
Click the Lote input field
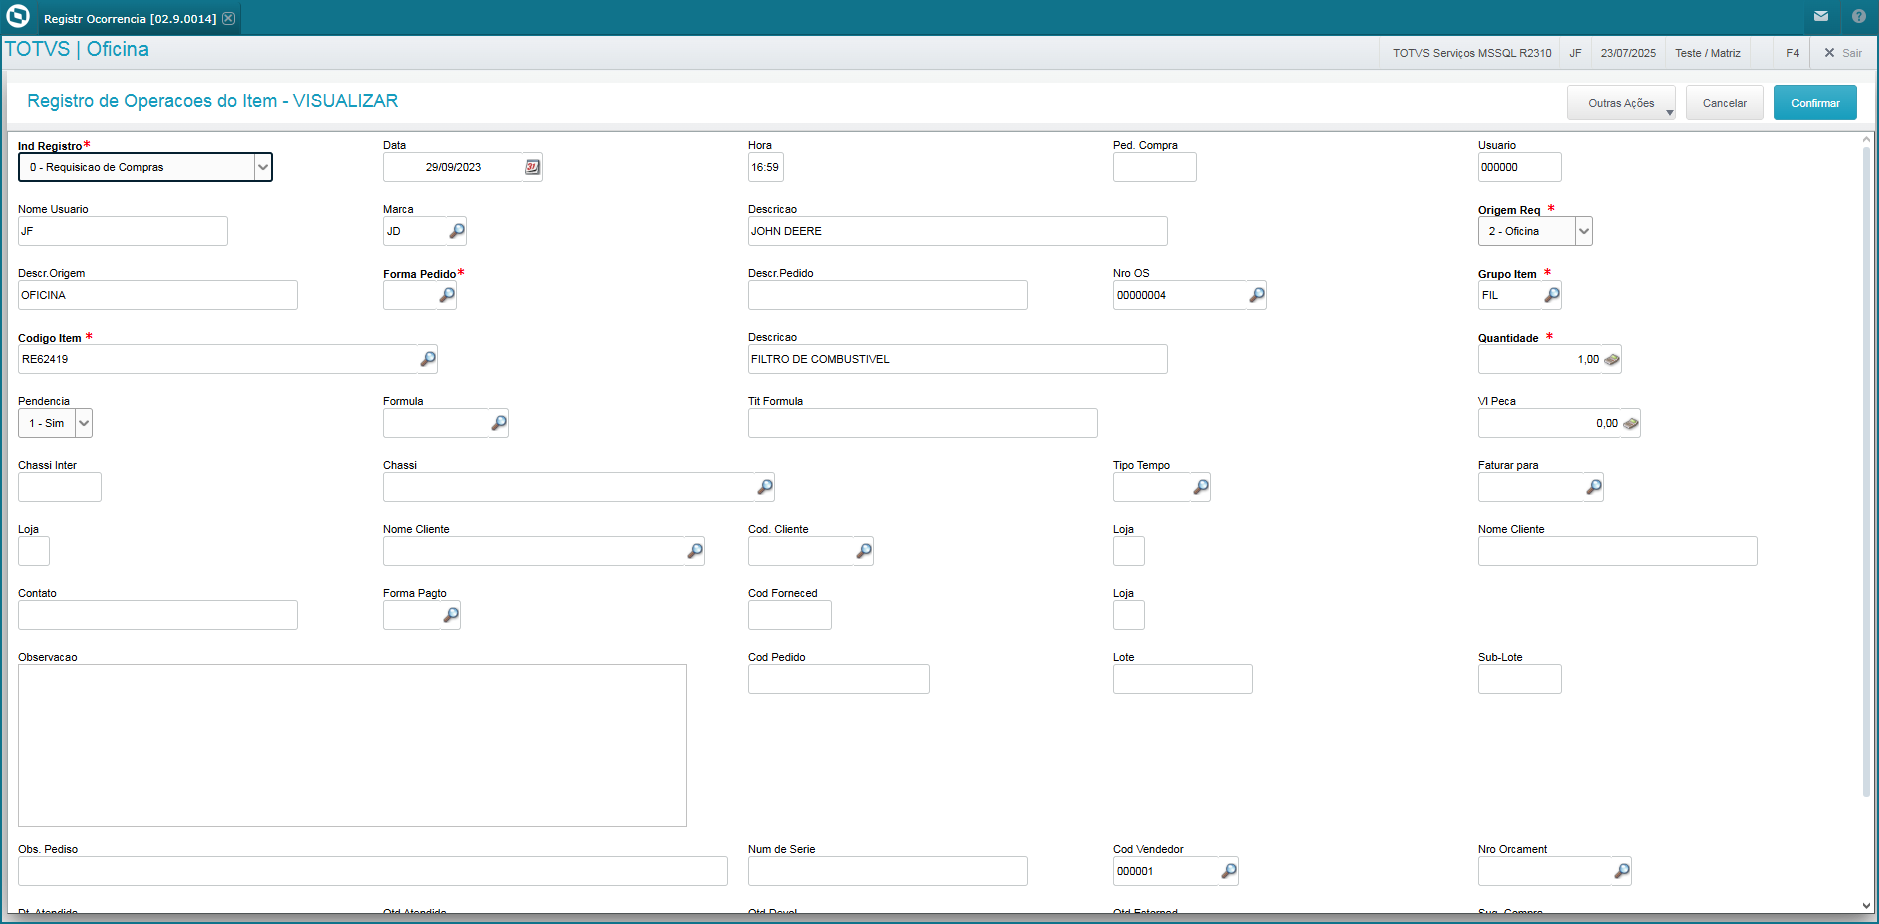click(x=1183, y=679)
